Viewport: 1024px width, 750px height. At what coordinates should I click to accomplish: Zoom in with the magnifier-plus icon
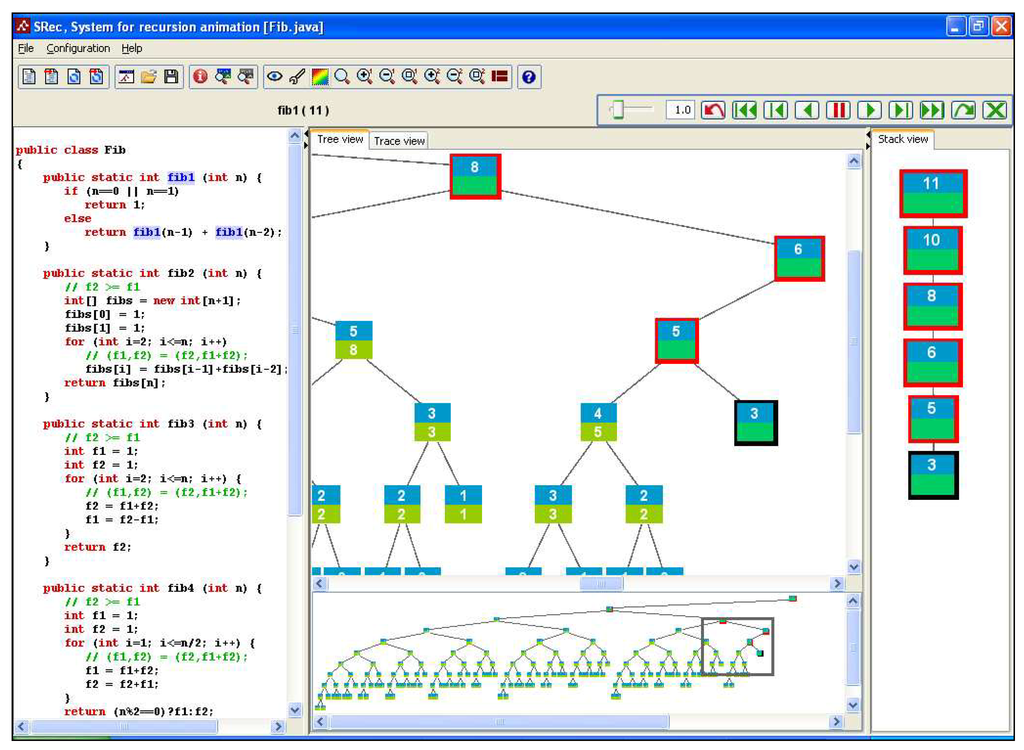tap(364, 76)
